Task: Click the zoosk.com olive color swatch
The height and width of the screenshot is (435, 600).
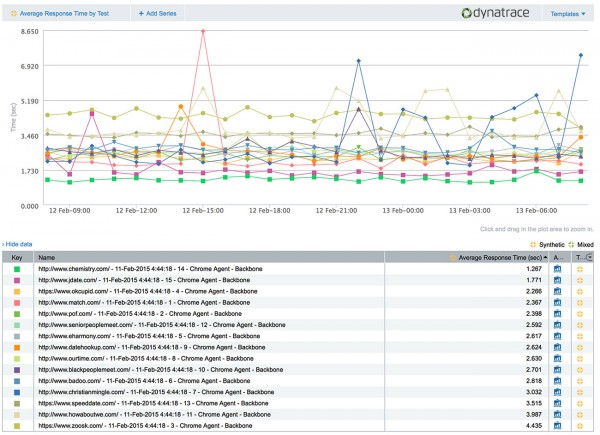Action: pyautogui.click(x=17, y=426)
